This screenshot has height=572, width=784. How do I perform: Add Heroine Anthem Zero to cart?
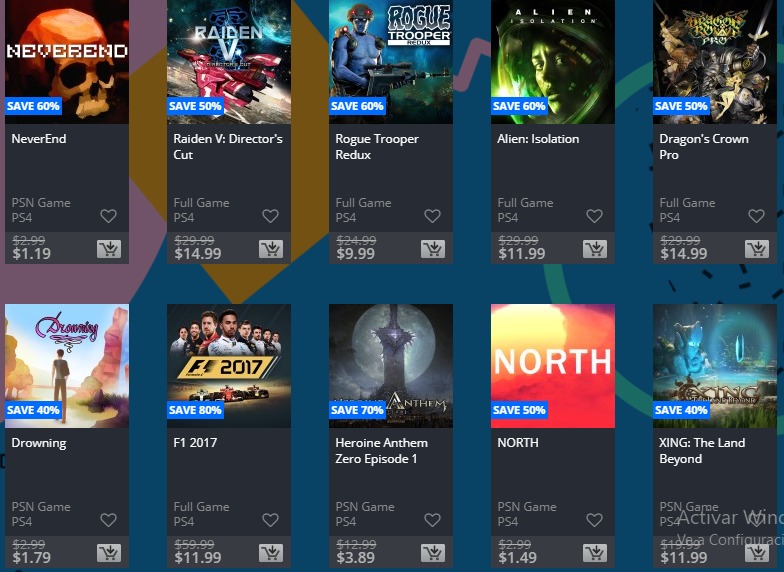(433, 552)
